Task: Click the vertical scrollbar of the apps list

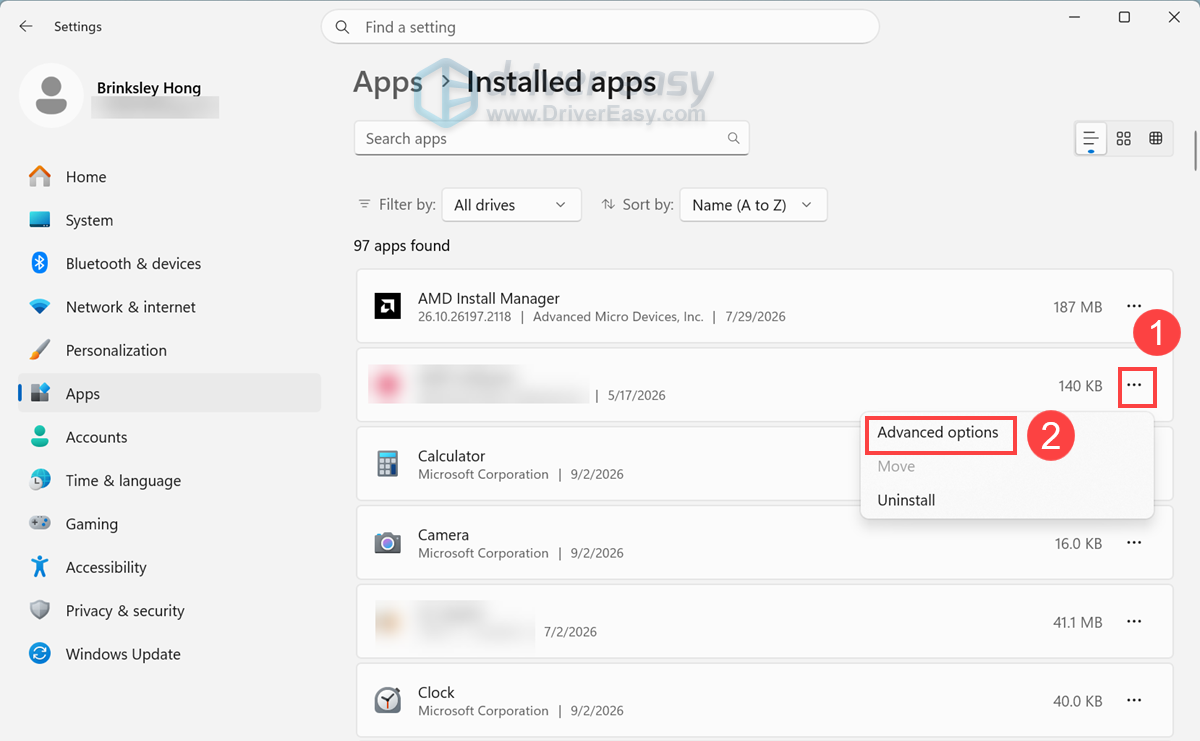Action: point(1195,150)
